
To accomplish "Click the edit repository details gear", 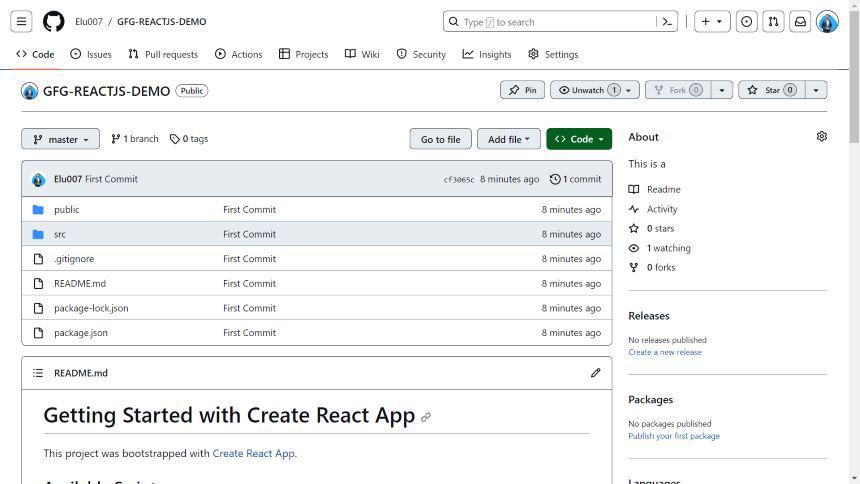I will pyautogui.click(x=822, y=136).
